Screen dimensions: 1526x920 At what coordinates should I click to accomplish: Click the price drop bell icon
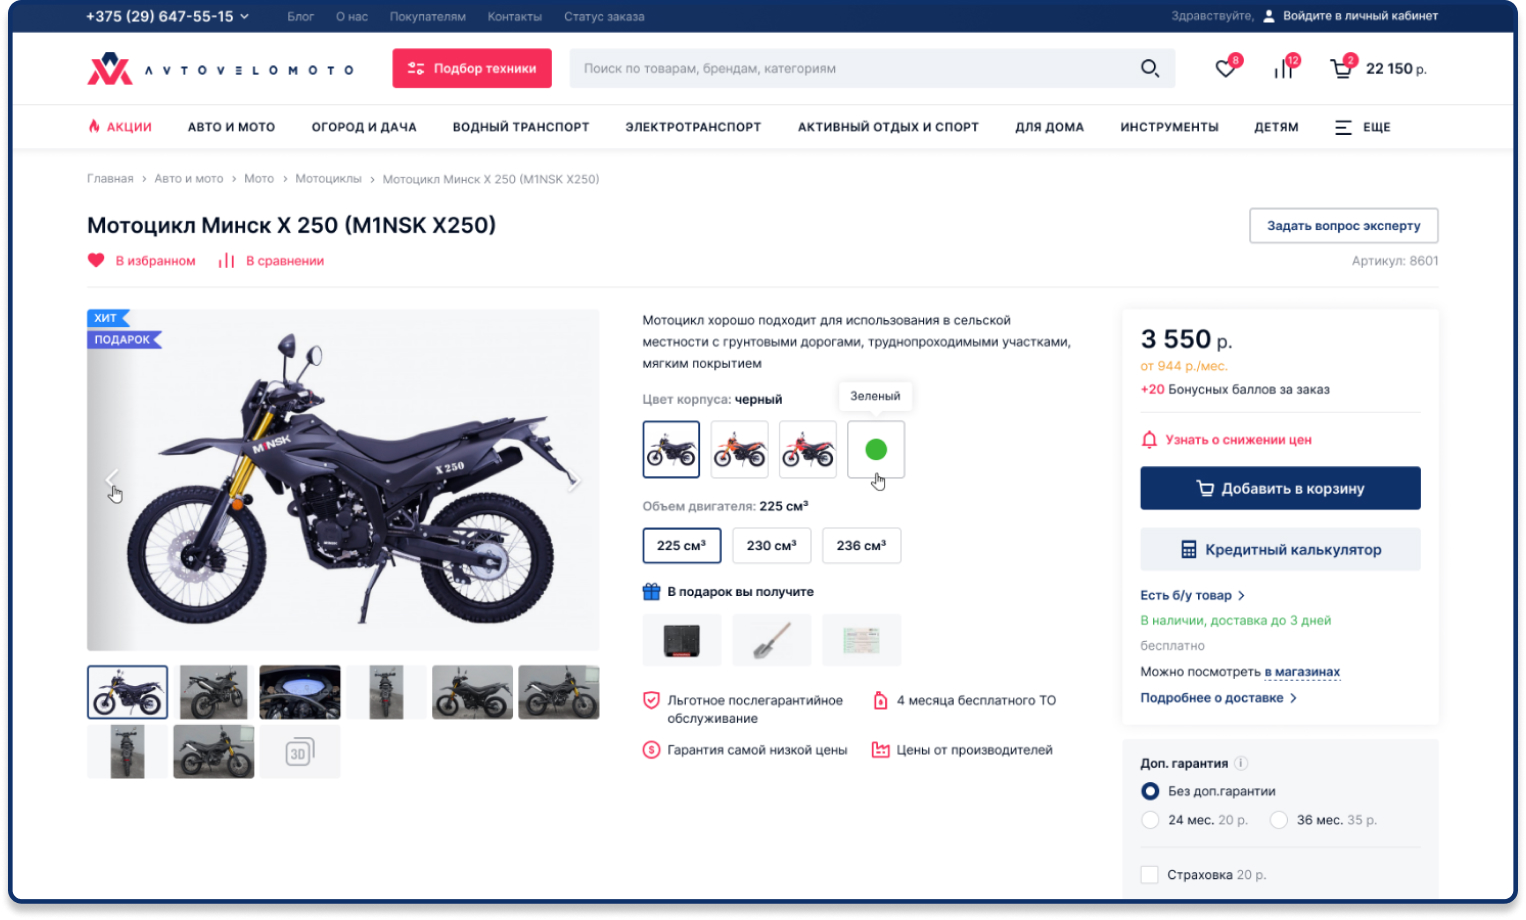tap(1149, 439)
